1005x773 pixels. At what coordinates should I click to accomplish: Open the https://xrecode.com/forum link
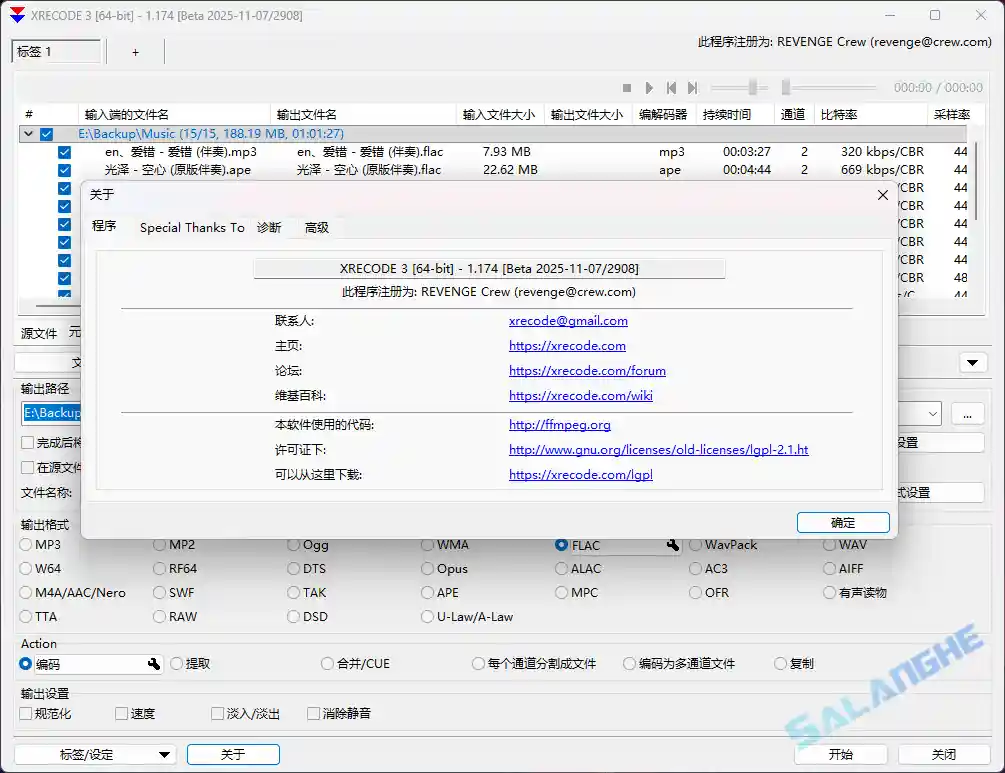(588, 370)
